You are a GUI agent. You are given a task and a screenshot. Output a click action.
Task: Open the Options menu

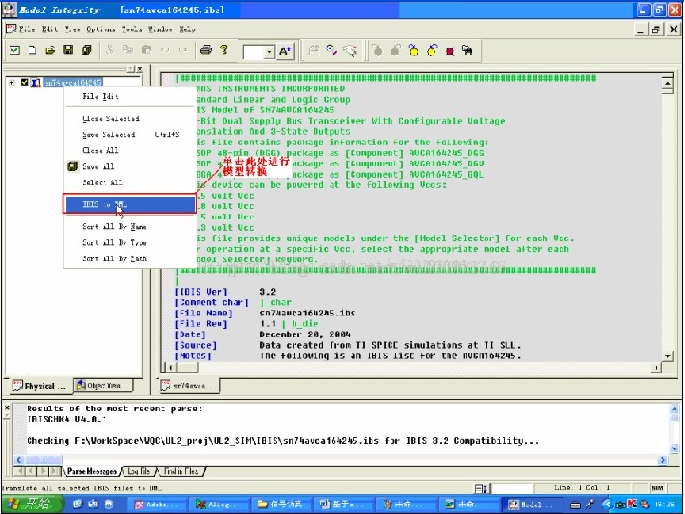(100, 29)
